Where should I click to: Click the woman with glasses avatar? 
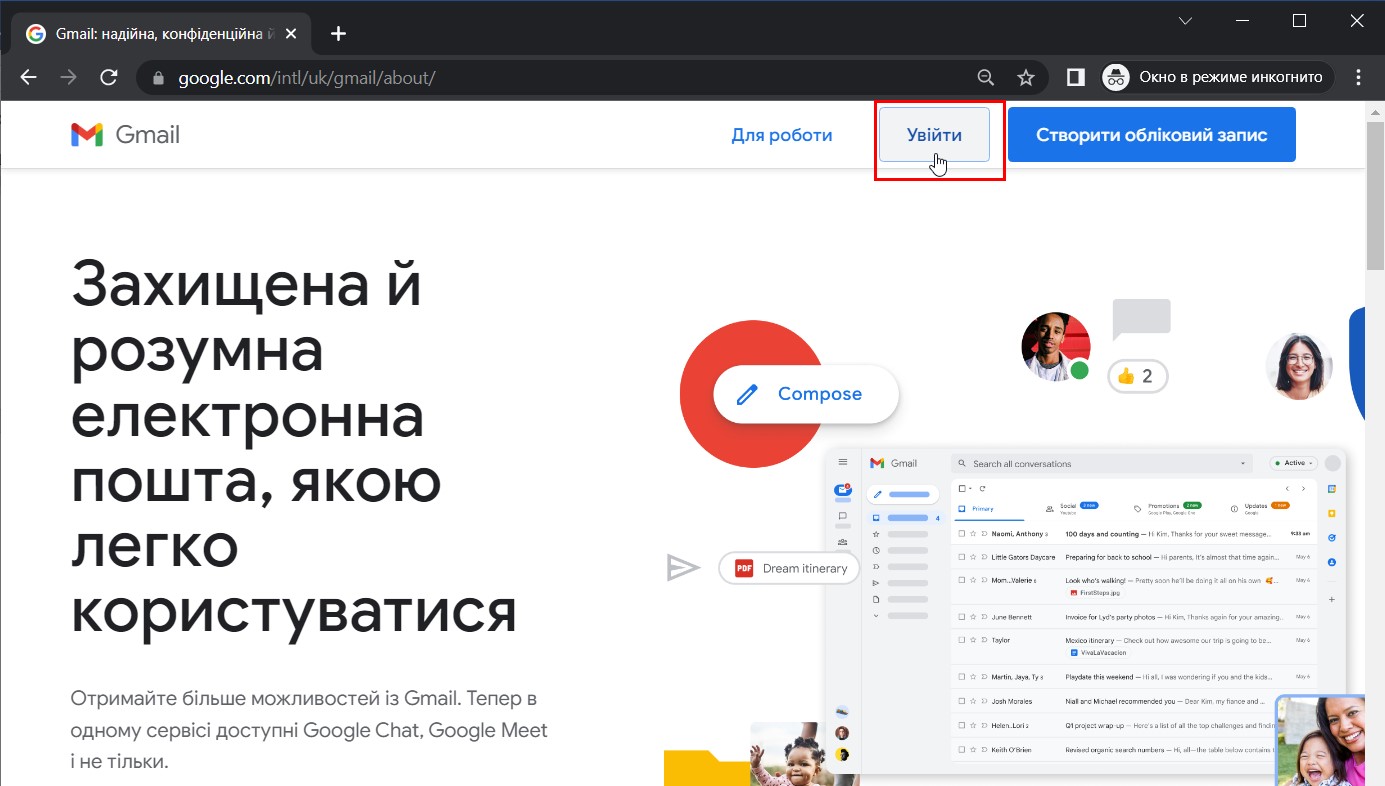1299,366
